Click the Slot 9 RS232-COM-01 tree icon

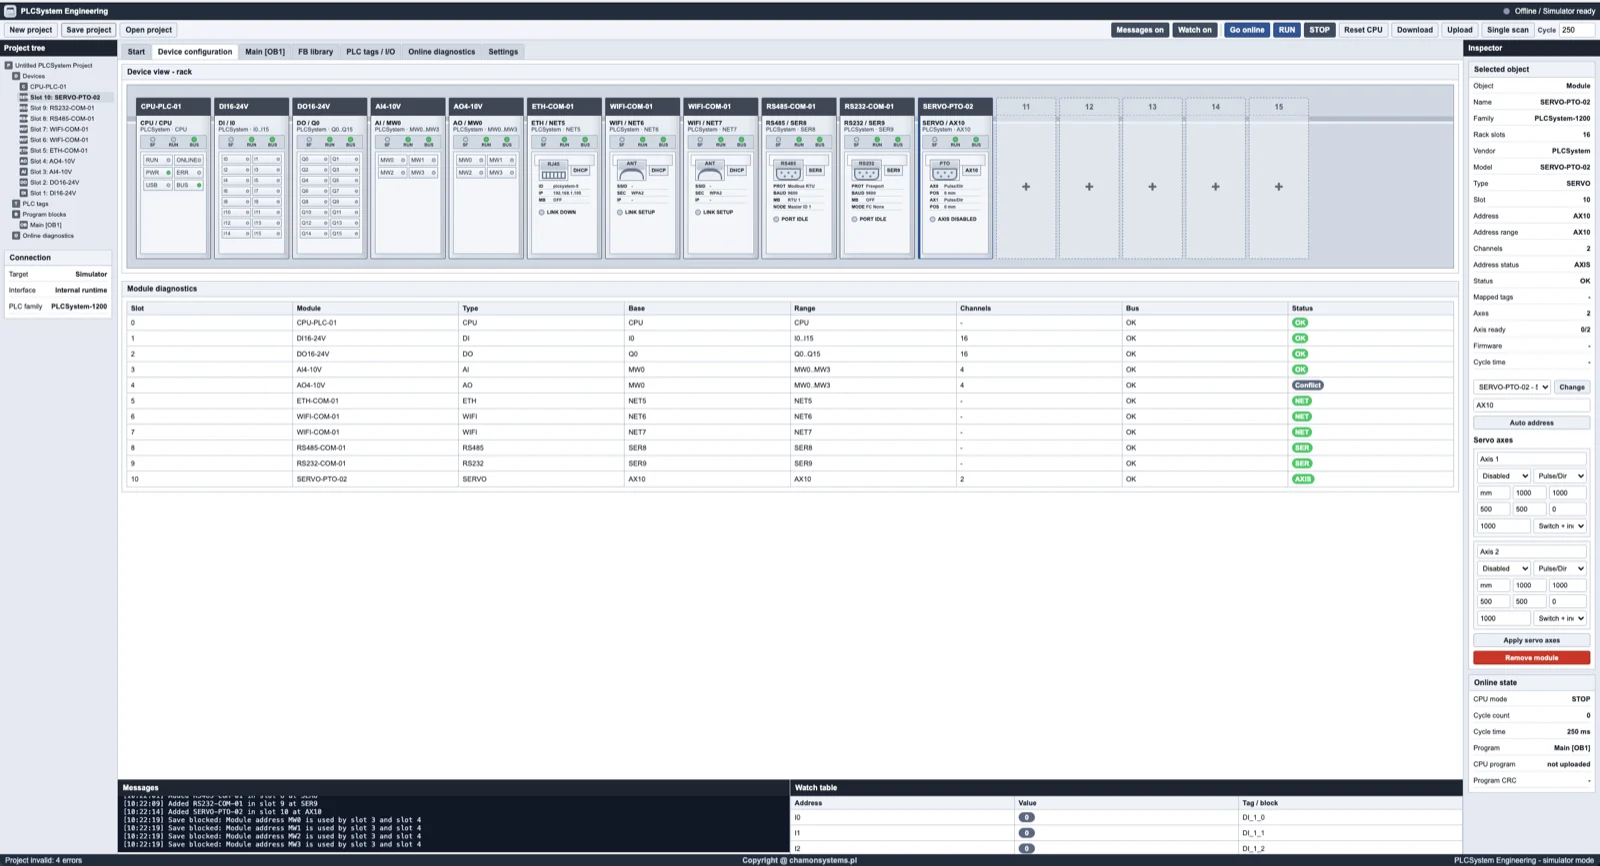point(24,108)
